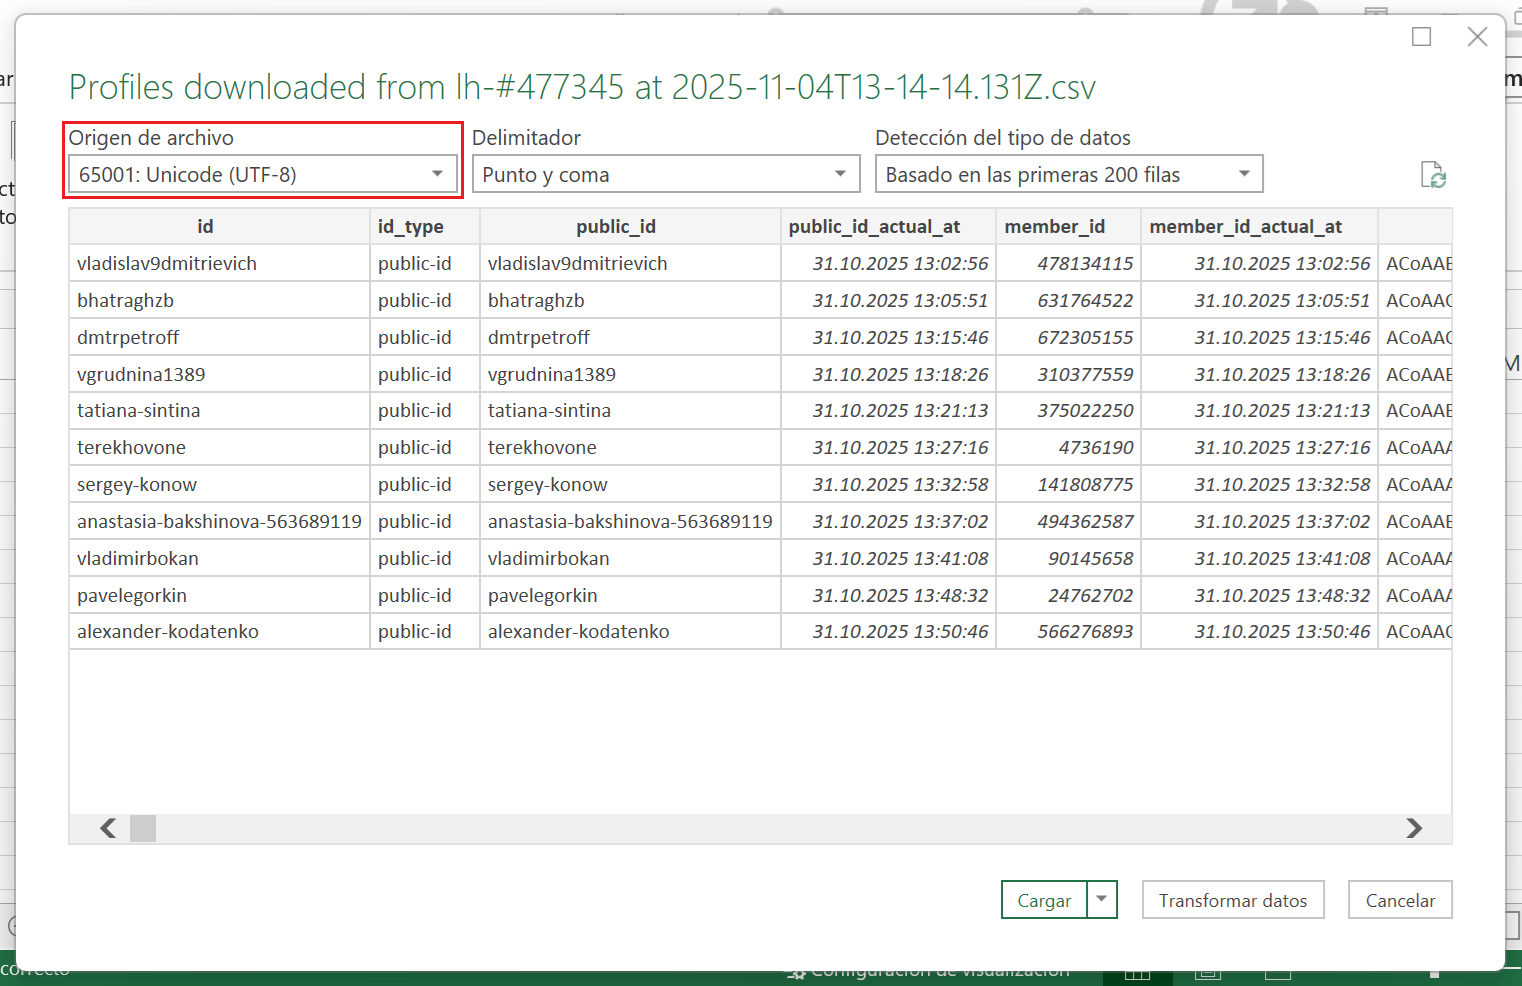Click the left scroll arrow under the preview

(x=108, y=828)
